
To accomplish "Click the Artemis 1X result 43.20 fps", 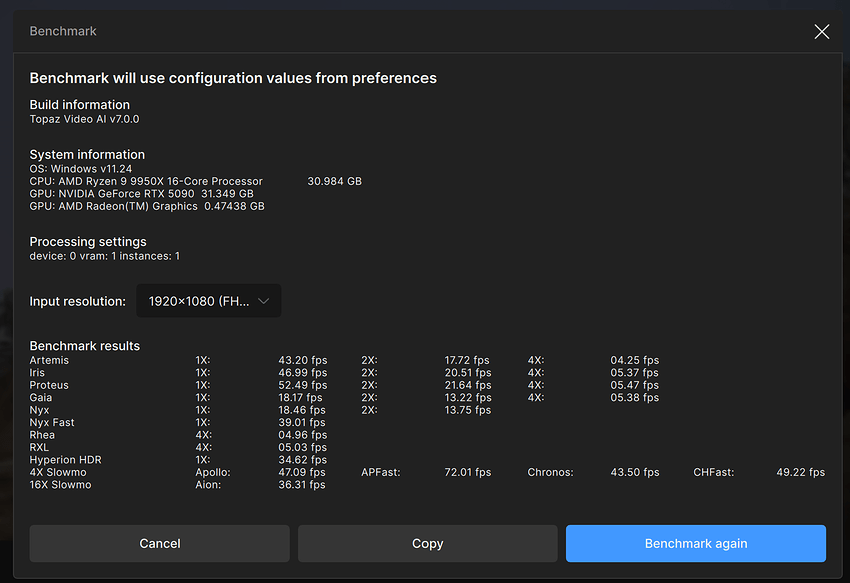I will 302,360.
